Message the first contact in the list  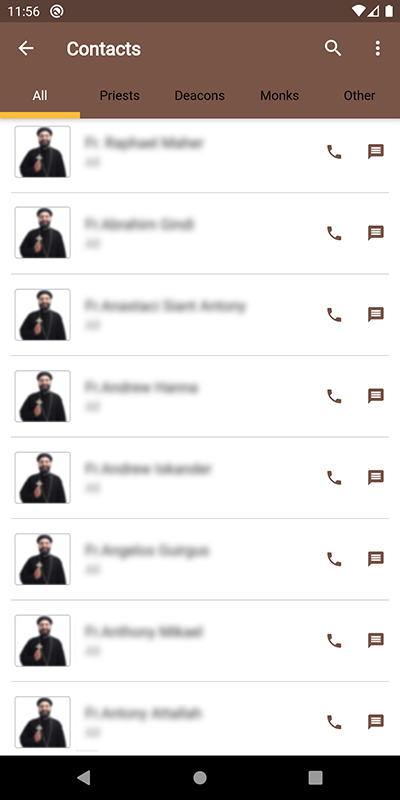[x=376, y=152]
